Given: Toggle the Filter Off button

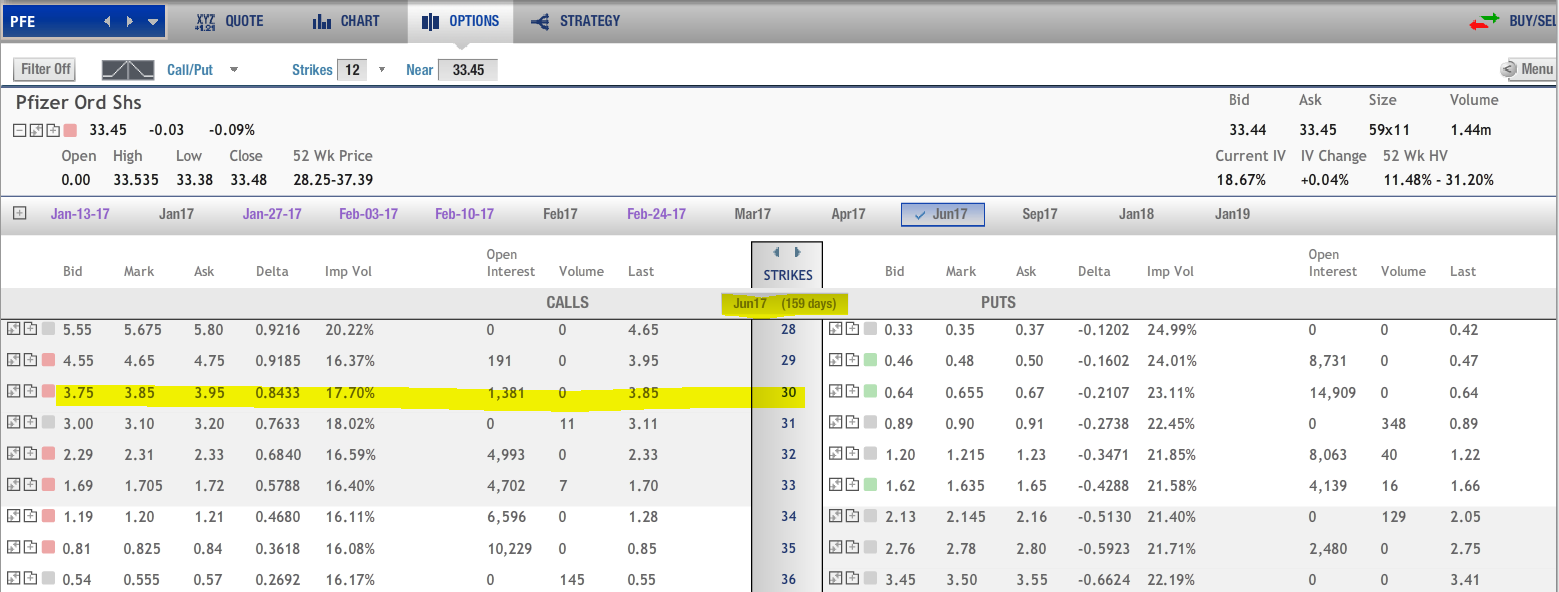Looking at the screenshot, I should pyautogui.click(x=46, y=70).
